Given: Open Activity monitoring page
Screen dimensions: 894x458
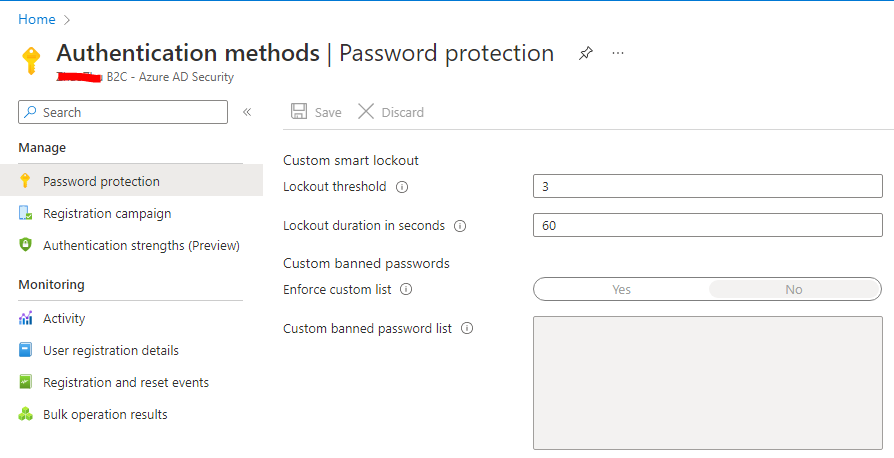Looking at the screenshot, I should click(64, 318).
